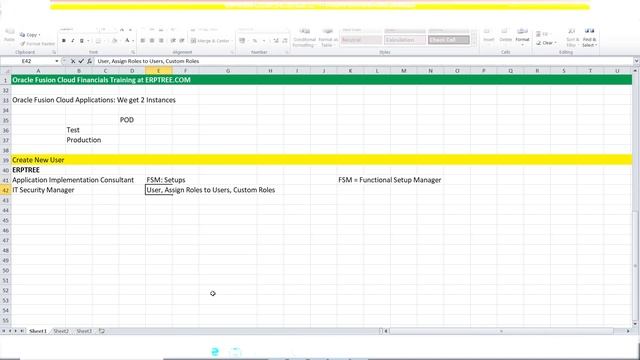Open Conditional Formatting menu
This screenshot has height=360, width=640.
tap(304, 38)
